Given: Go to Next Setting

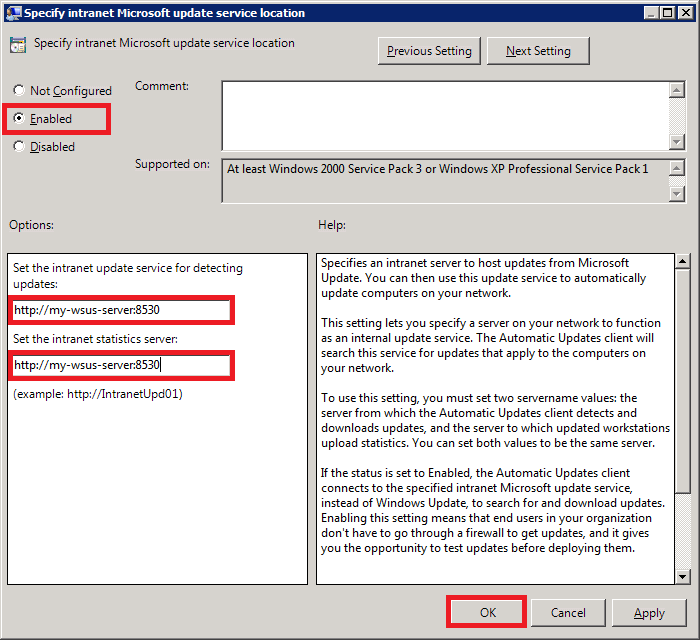Looking at the screenshot, I should [538, 51].
